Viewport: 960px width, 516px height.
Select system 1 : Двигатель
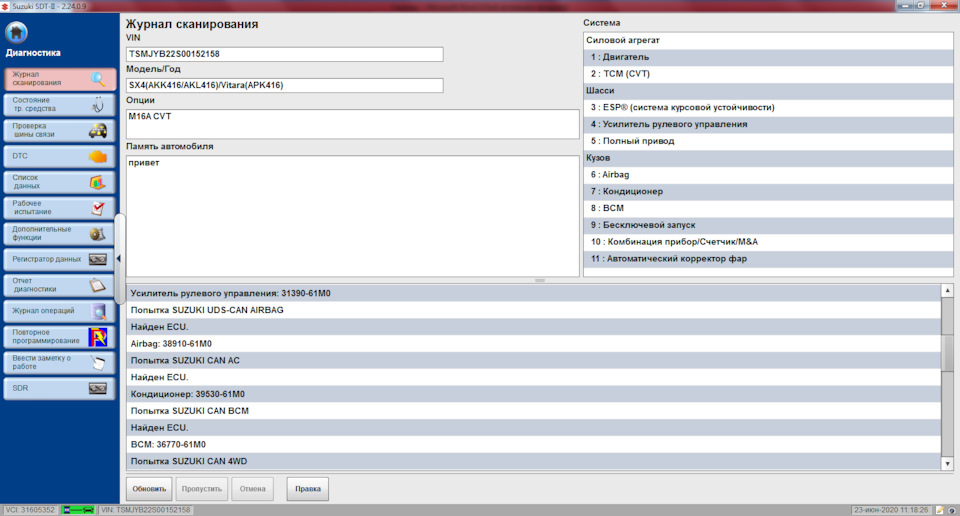(768, 57)
